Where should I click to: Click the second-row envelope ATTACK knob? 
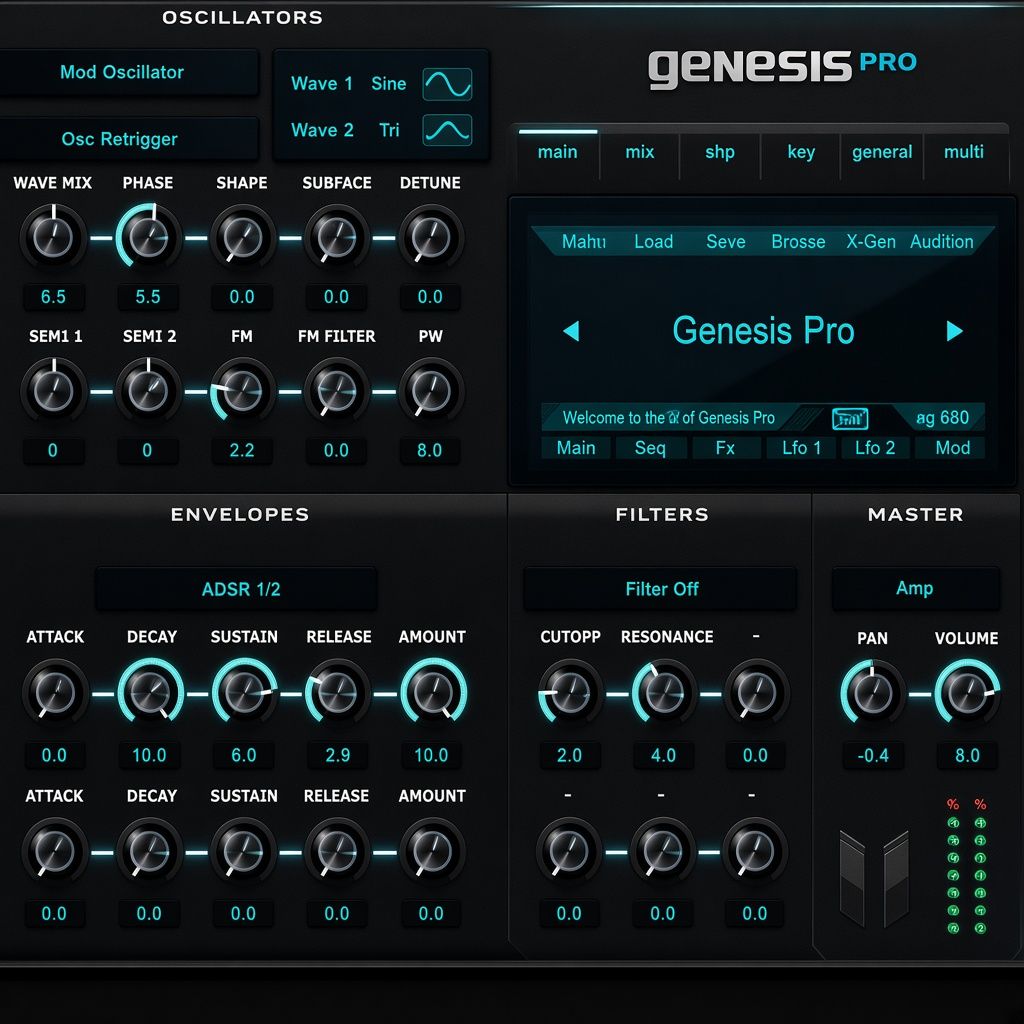tap(54, 851)
